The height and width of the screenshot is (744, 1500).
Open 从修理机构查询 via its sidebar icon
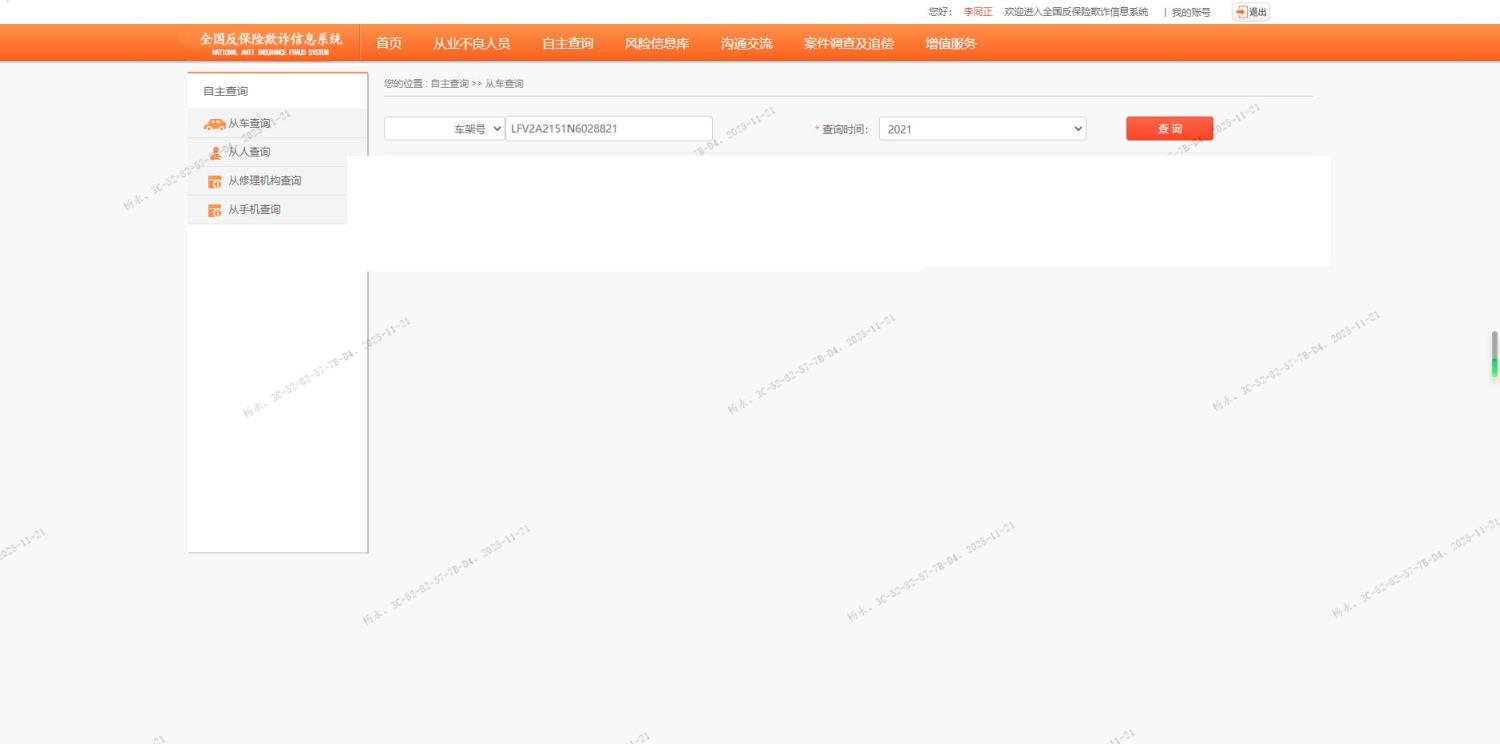(x=214, y=182)
